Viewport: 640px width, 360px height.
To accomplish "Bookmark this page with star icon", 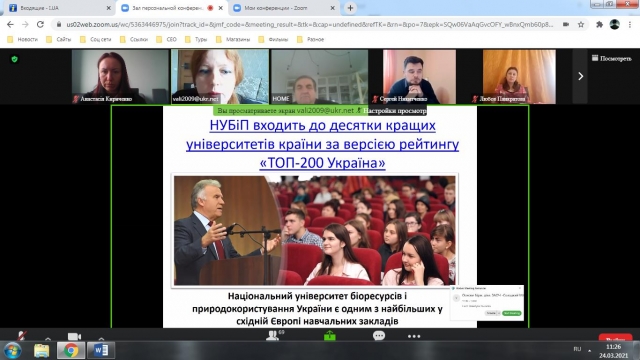I will (581, 24).
